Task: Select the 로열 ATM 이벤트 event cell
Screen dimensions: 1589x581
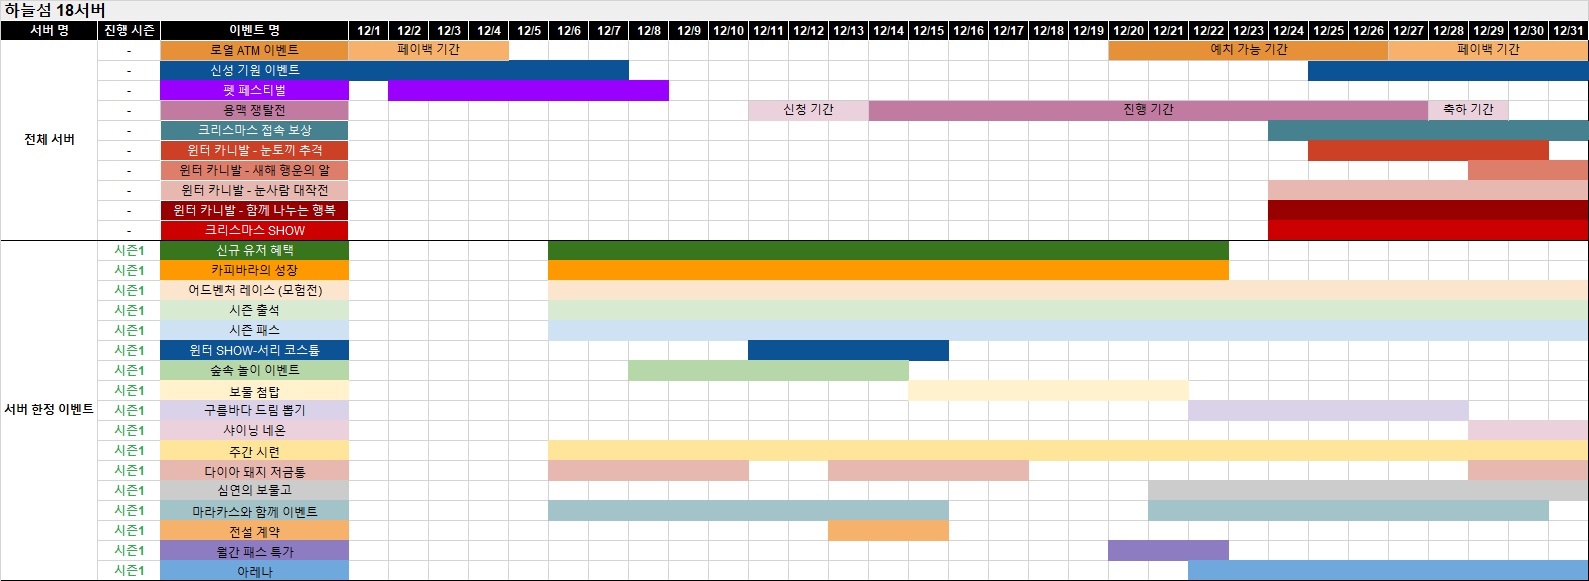Action: [x=254, y=50]
